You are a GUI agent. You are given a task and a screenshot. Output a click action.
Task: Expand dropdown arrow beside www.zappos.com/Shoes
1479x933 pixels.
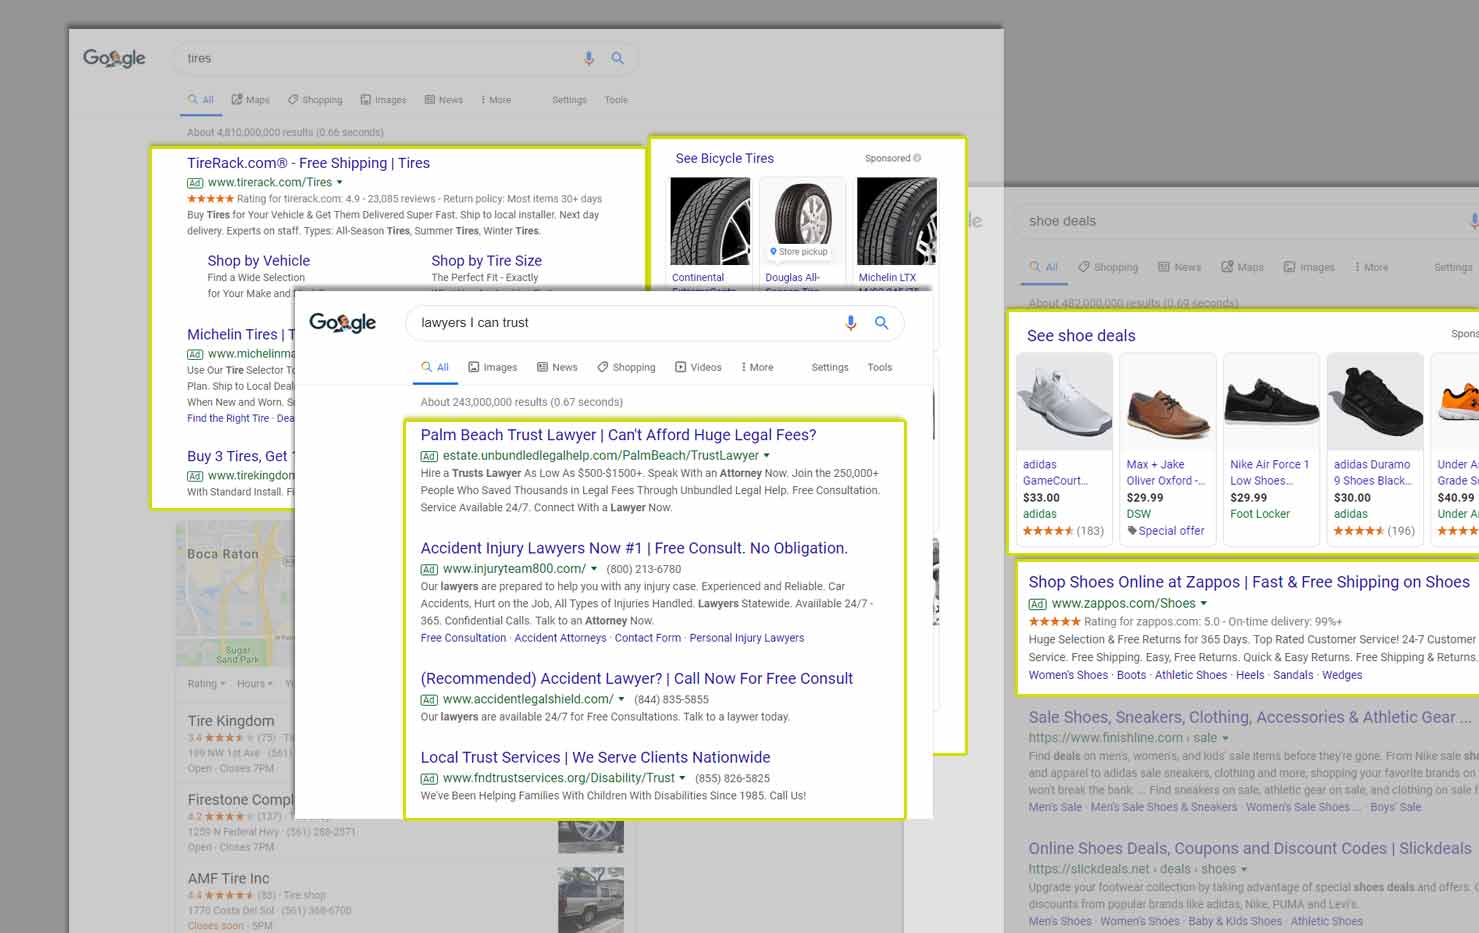[x=1204, y=604]
